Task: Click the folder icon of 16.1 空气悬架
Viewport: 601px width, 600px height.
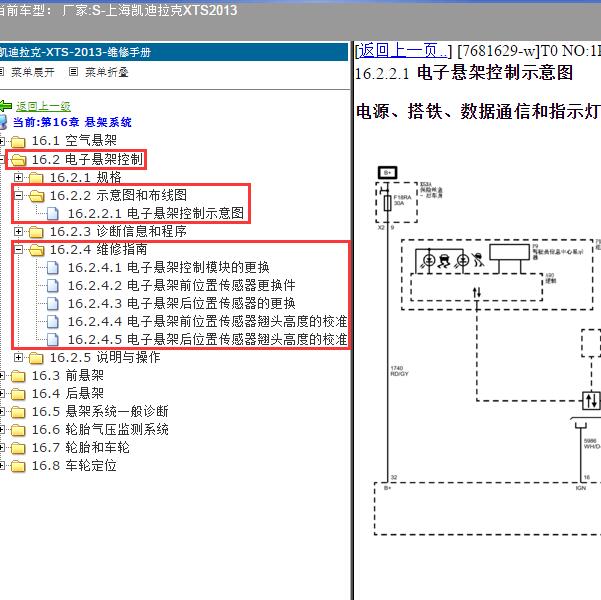Action: point(18,141)
